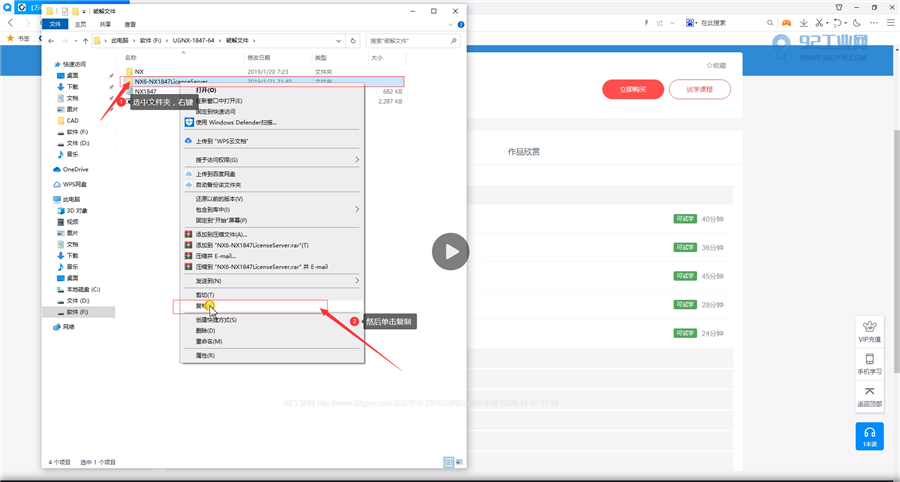Open the 共享 ribbon tab

coord(105,25)
